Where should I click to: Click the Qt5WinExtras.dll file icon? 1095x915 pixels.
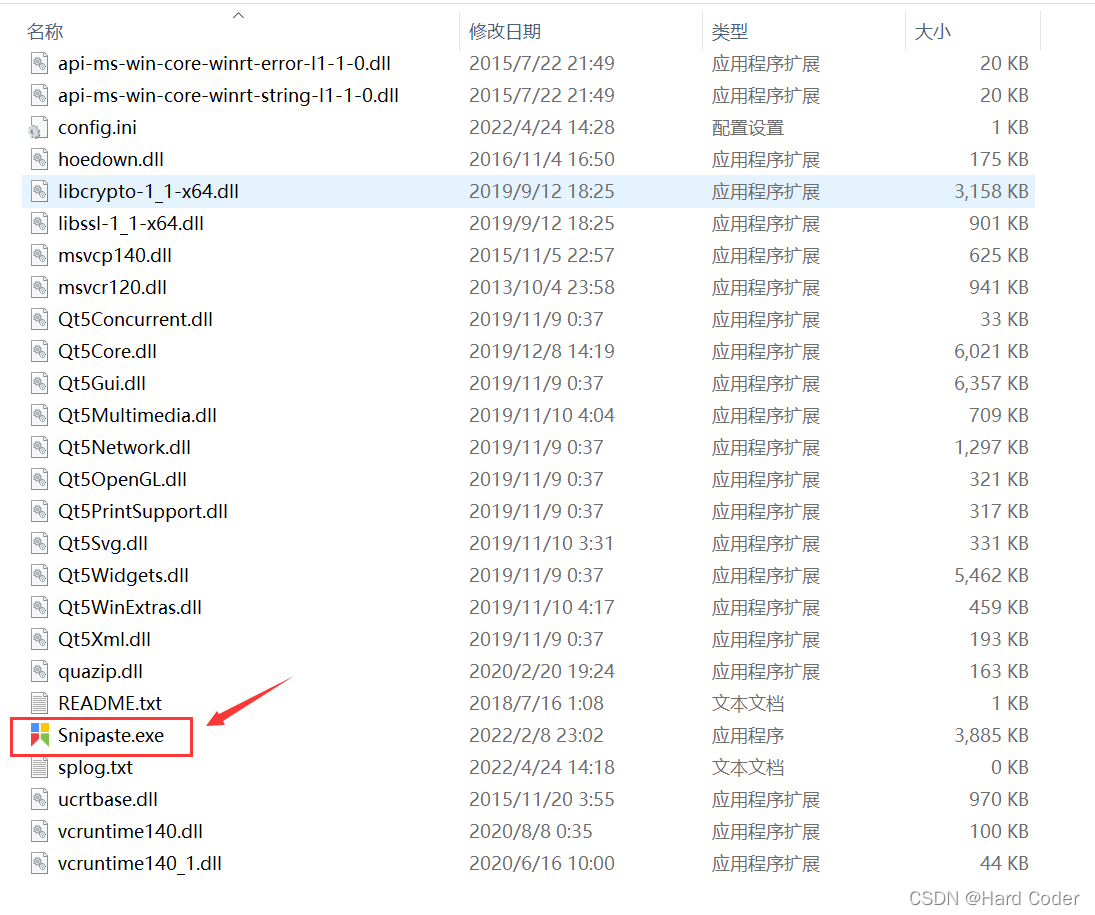(40, 608)
